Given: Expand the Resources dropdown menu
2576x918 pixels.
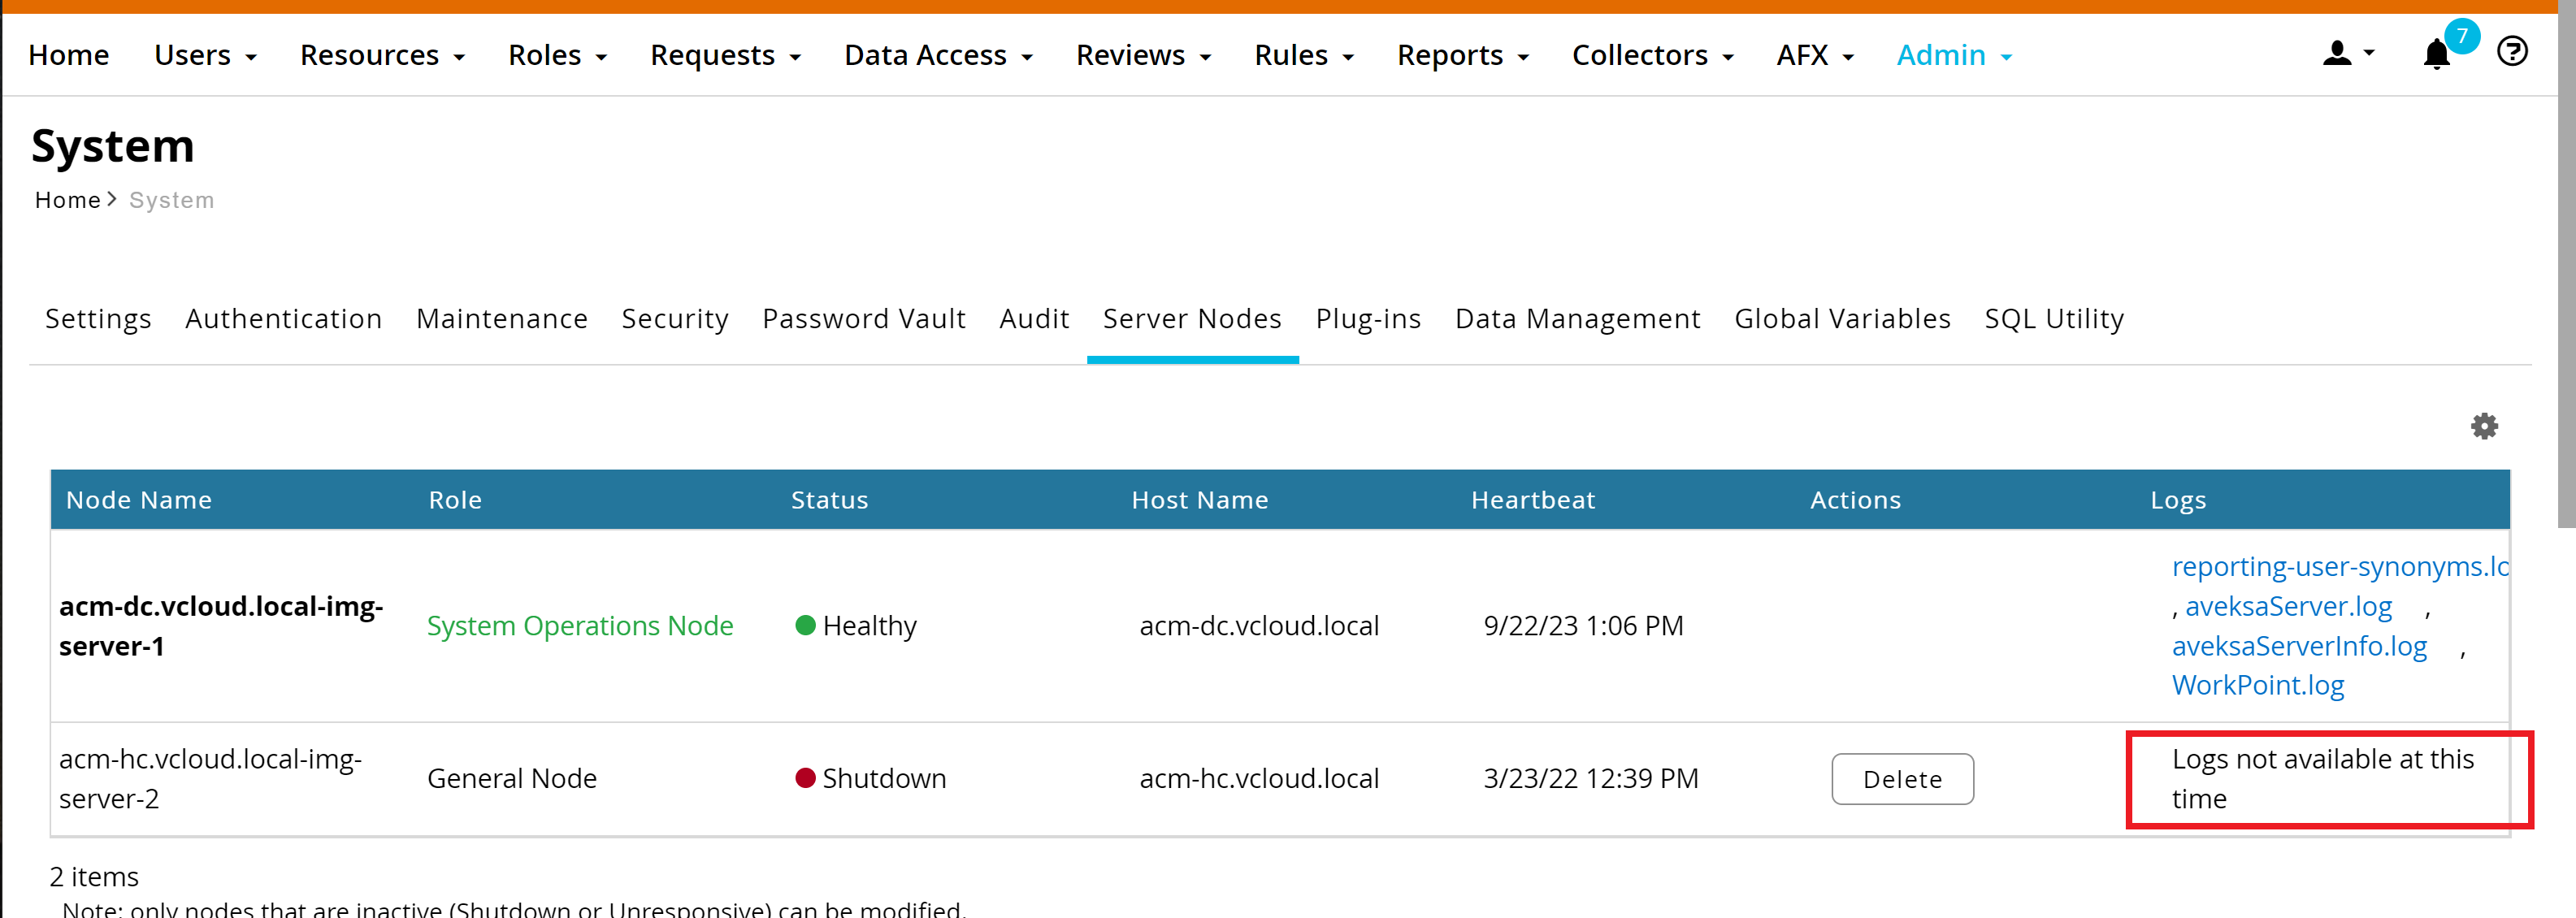Looking at the screenshot, I should click(382, 55).
